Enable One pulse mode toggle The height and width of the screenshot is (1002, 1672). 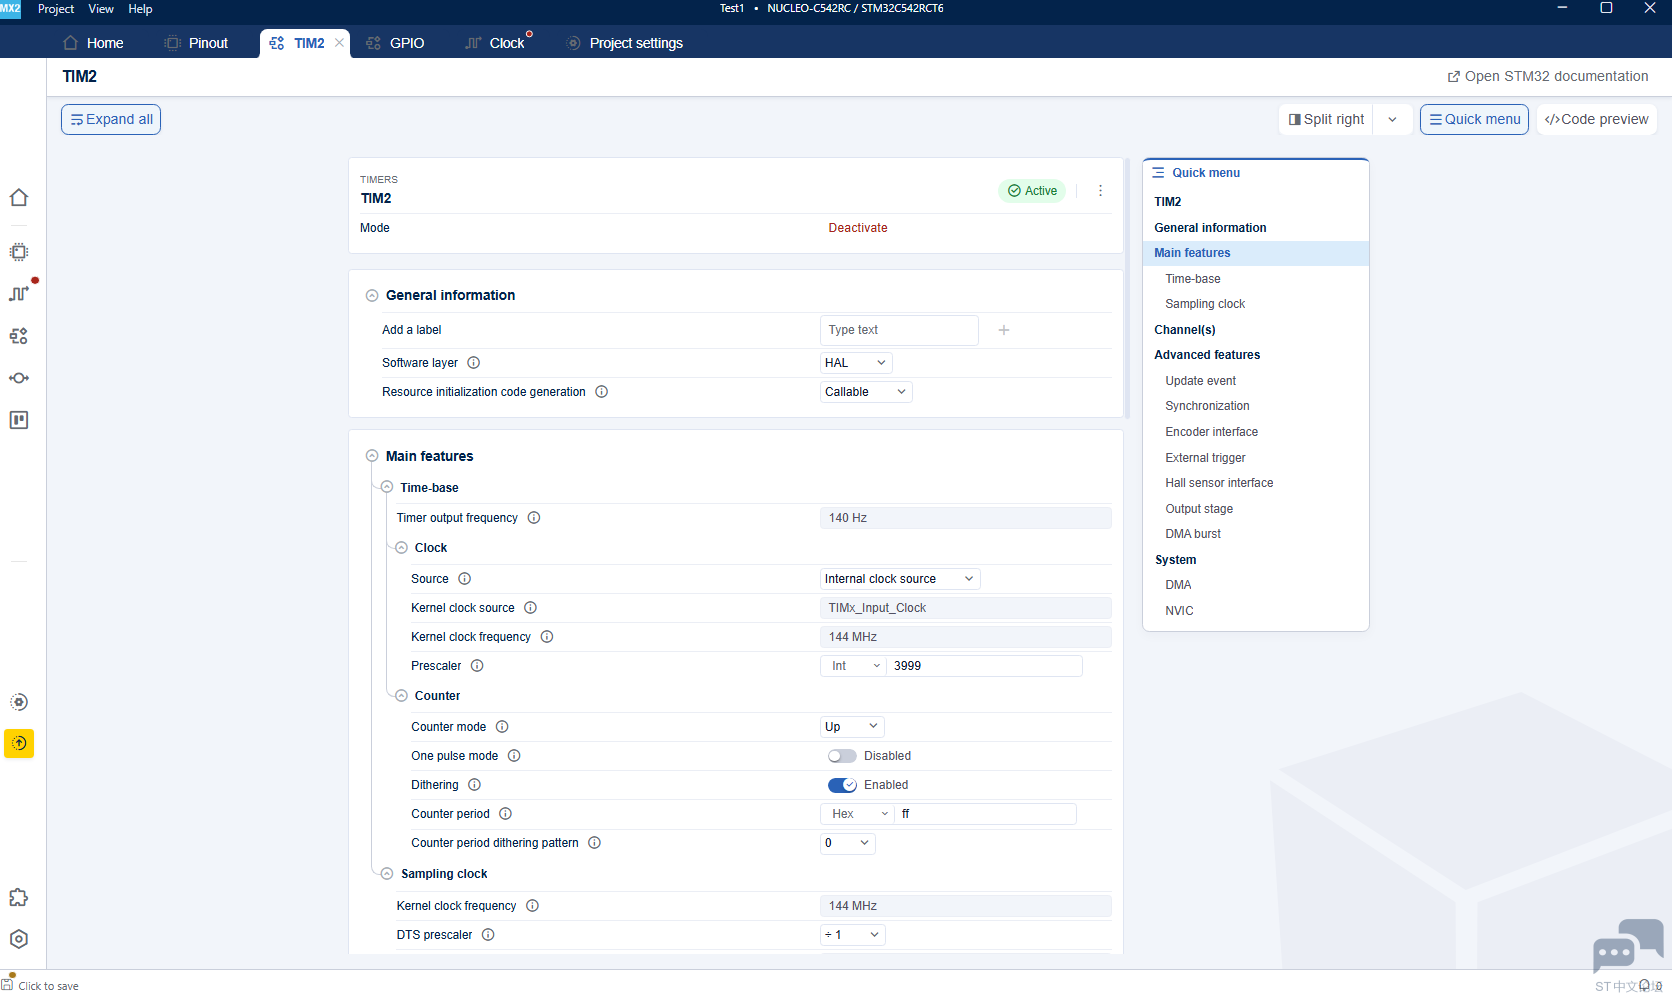pyautogui.click(x=842, y=756)
